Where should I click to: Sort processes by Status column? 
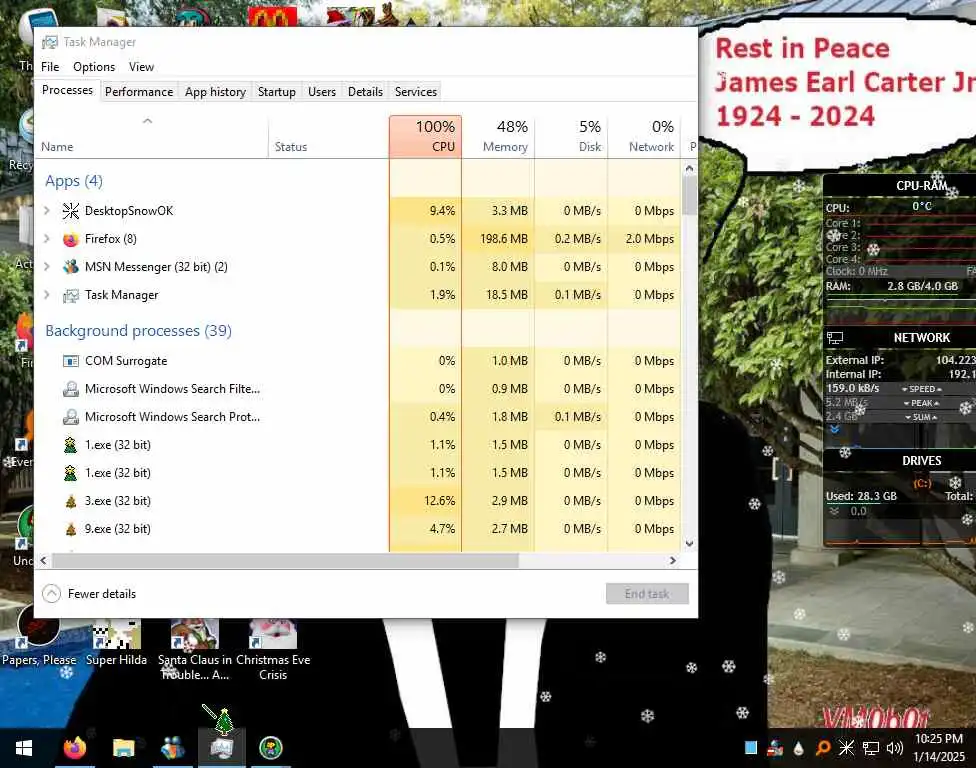[x=329, y=136]
